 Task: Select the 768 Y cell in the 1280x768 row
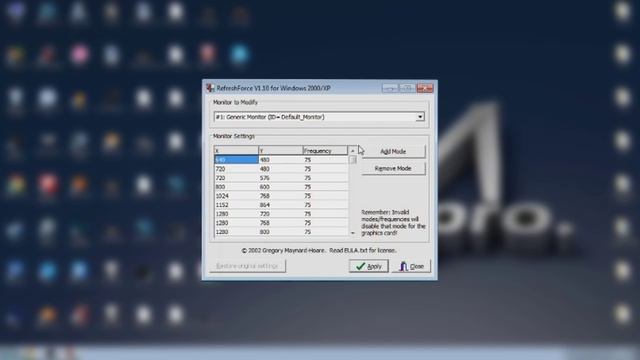(281, 223)
